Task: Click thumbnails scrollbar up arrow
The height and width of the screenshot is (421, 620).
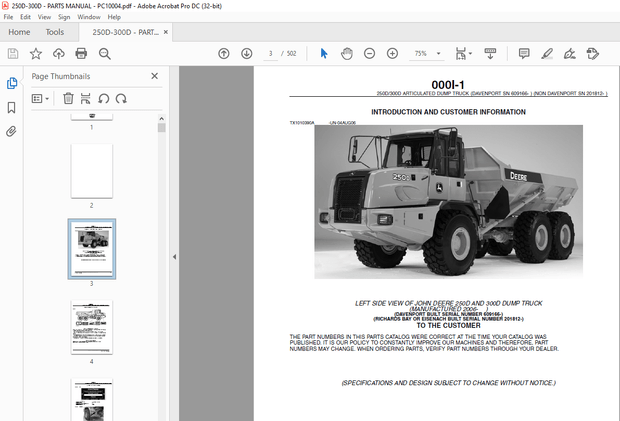Action: [161, 119]
